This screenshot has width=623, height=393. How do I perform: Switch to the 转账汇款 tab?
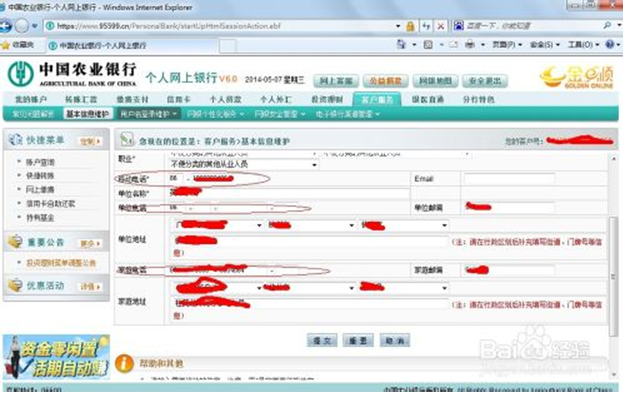point(81,99)
